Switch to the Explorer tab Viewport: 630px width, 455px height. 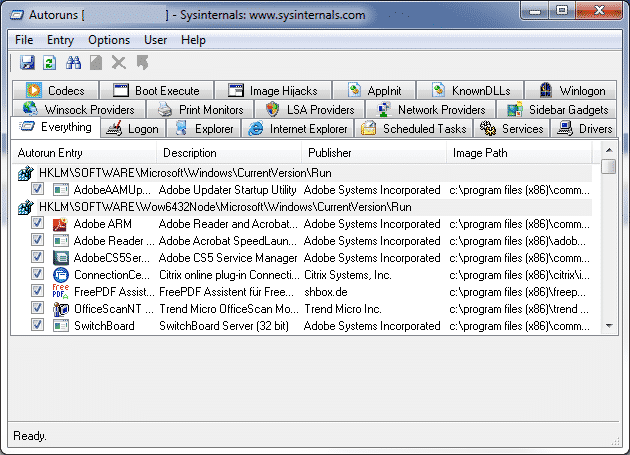(x=204, y=129)
